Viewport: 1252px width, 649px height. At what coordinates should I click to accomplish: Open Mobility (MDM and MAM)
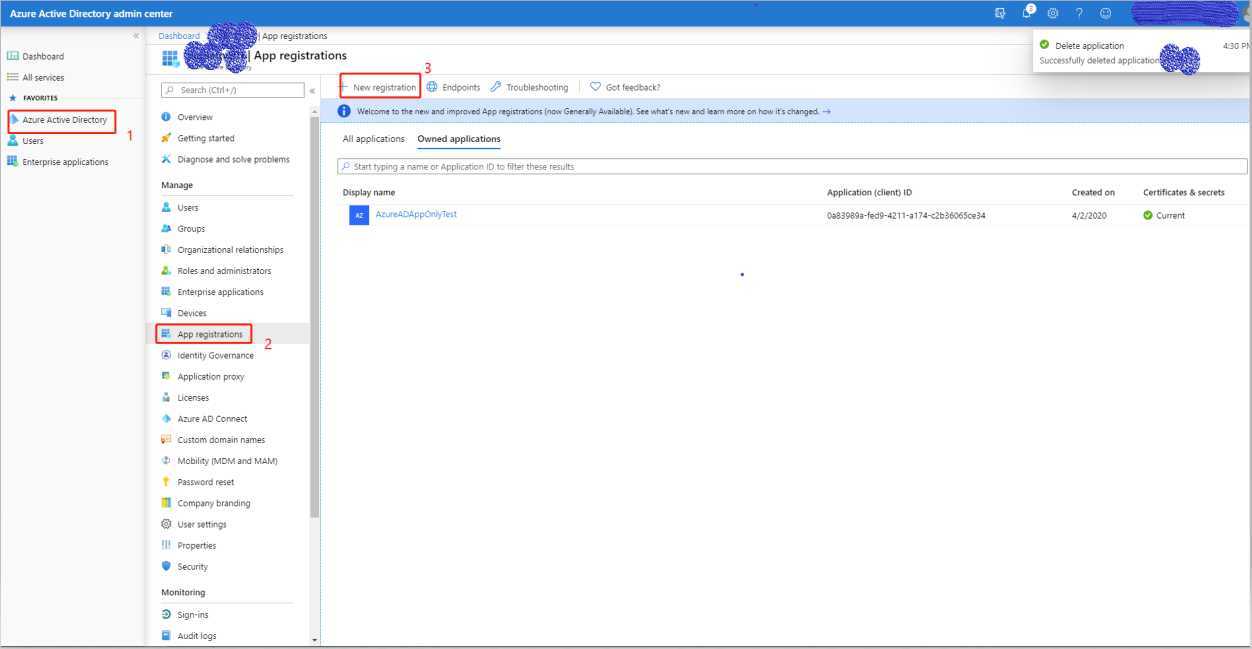(x=227, y=461)
